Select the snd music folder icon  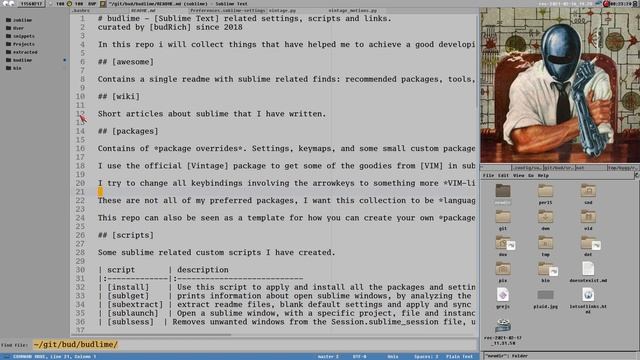click(x=588, y=191)
